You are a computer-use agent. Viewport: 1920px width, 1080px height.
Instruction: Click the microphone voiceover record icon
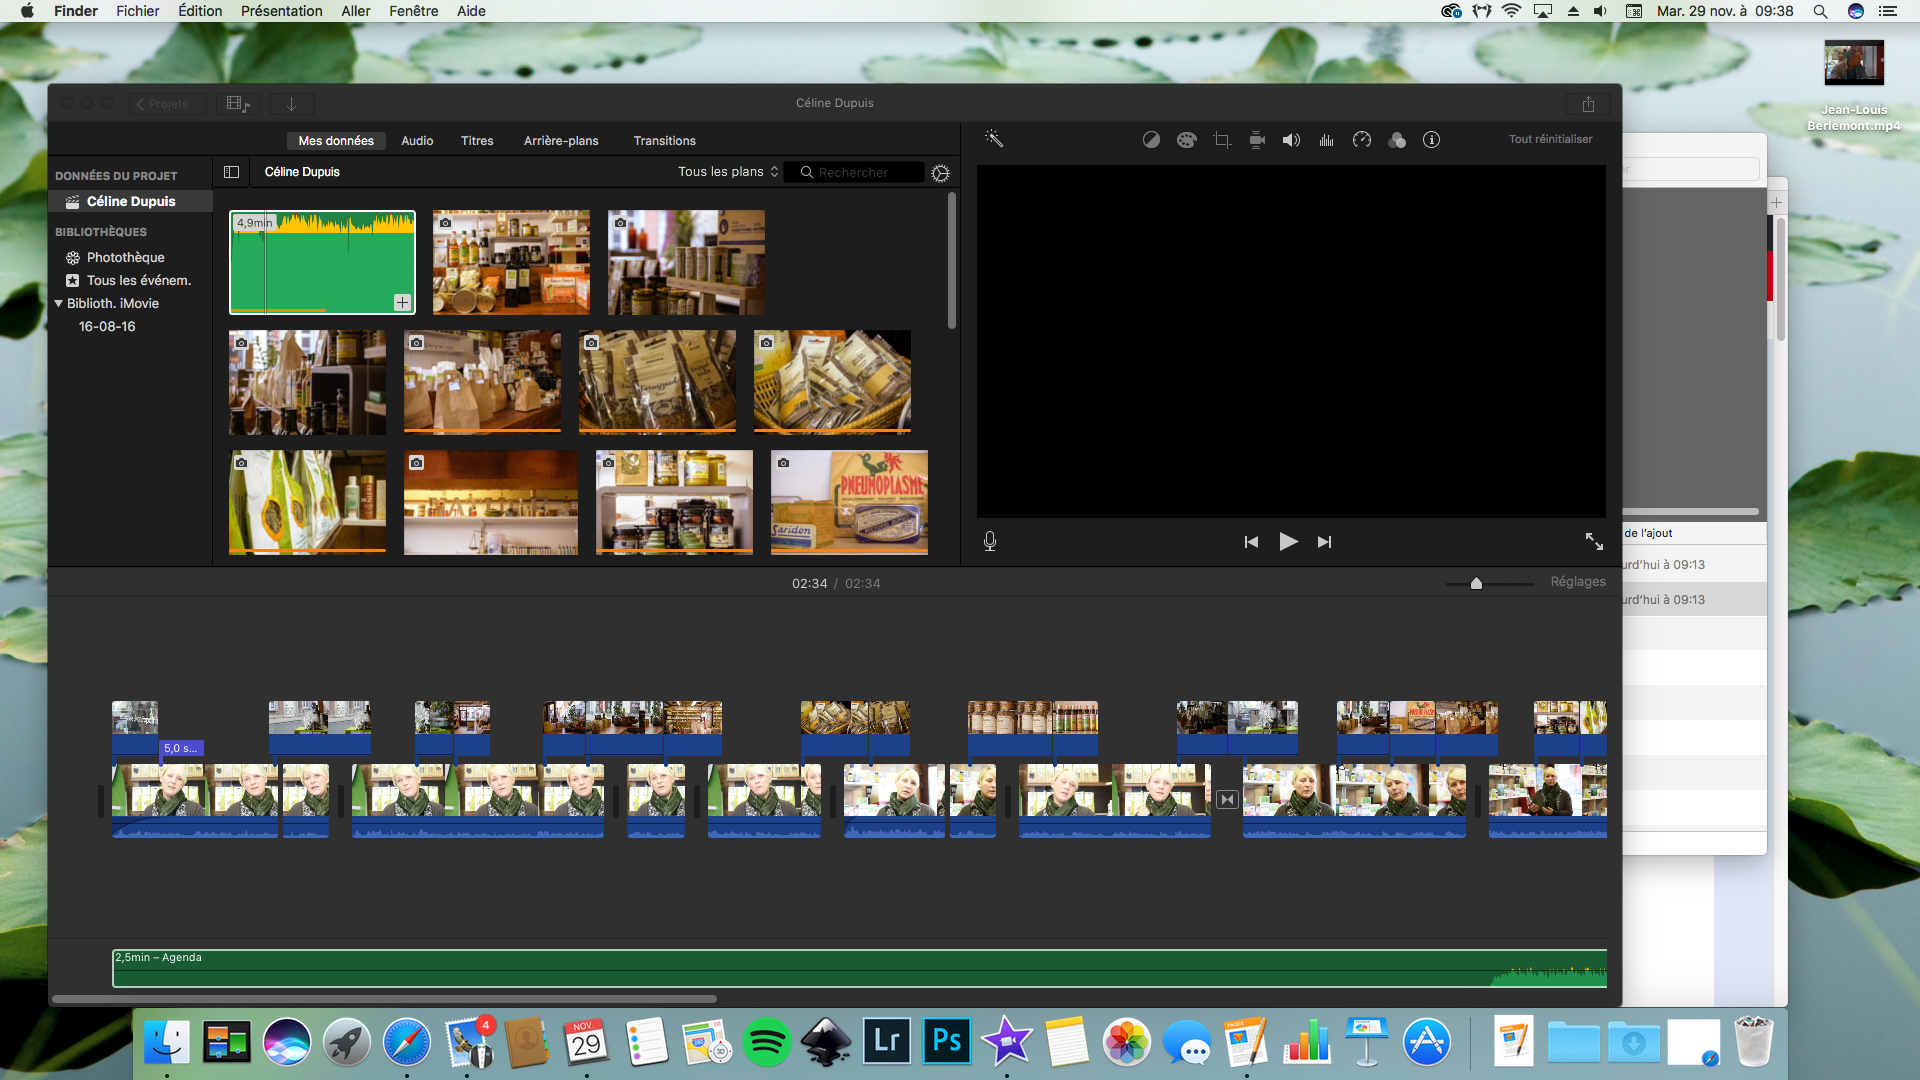pyautogui.click(x=989, y=541)
